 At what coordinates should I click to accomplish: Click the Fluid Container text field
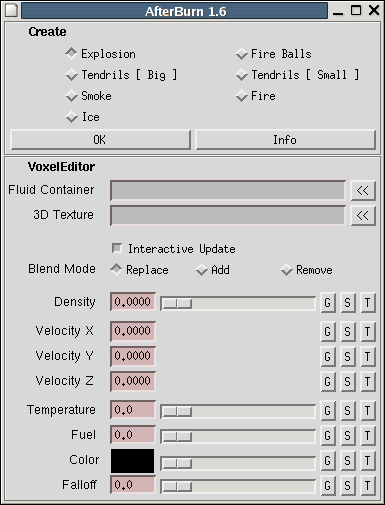[228, 190]
